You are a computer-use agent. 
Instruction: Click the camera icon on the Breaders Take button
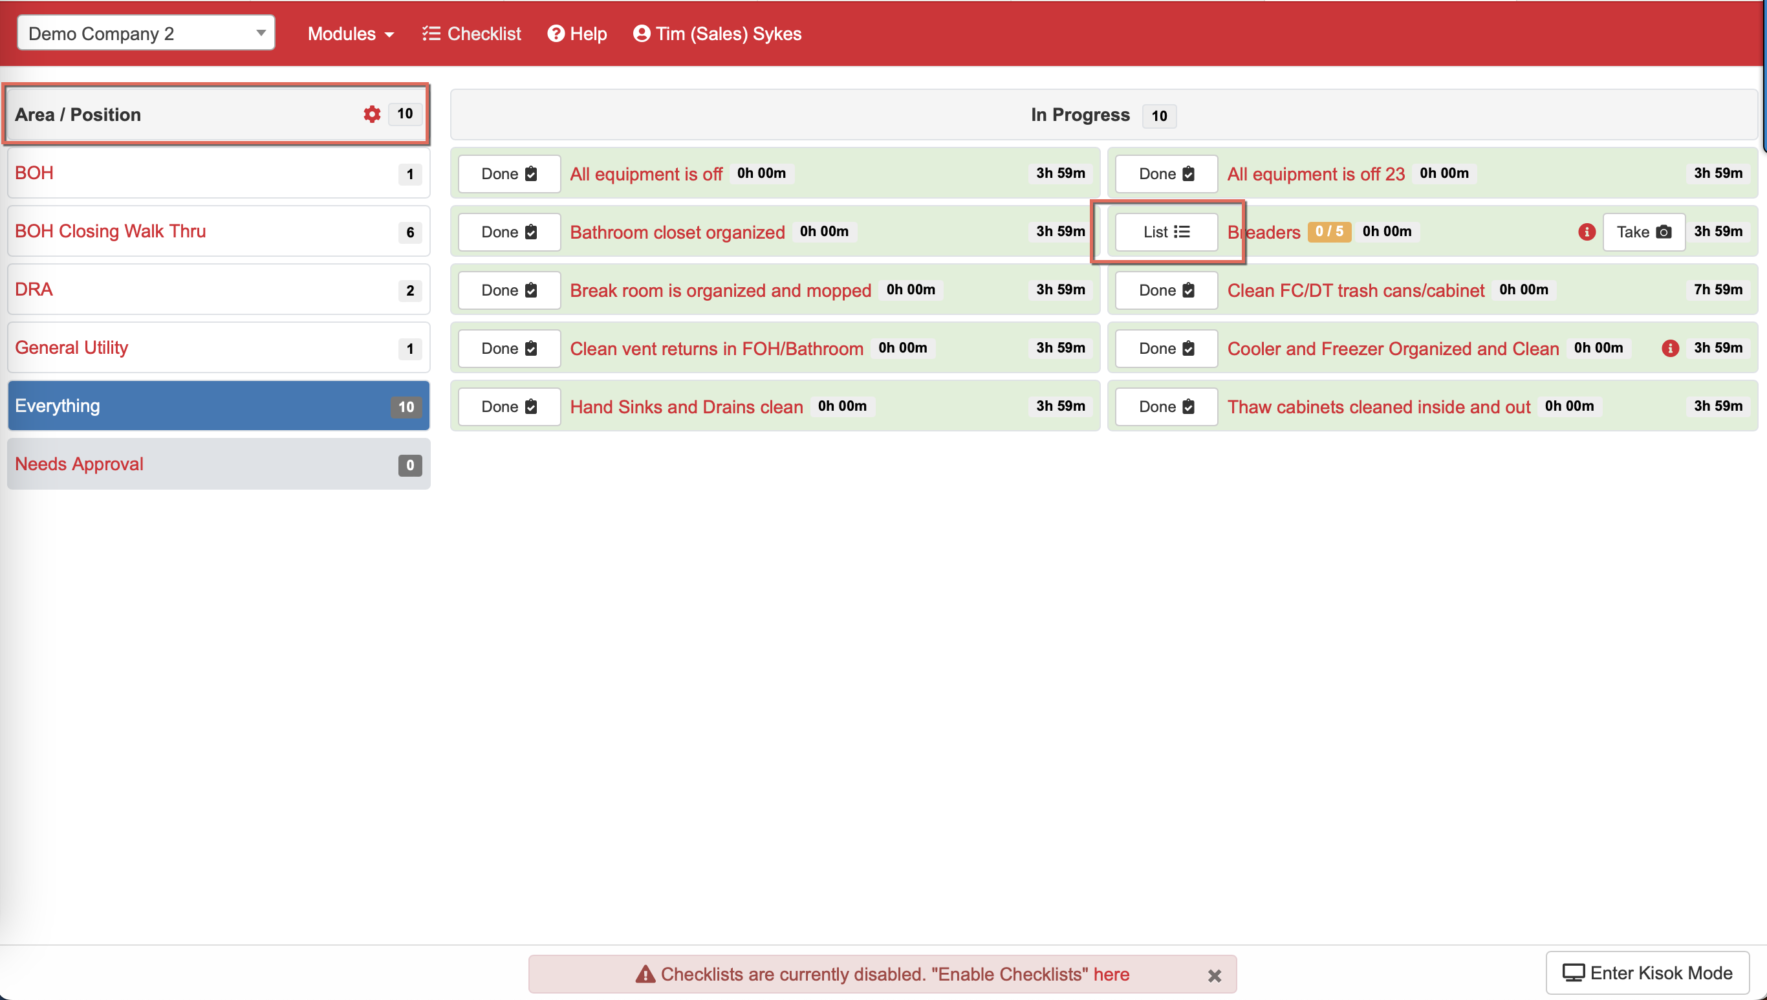click(1662, 231)
